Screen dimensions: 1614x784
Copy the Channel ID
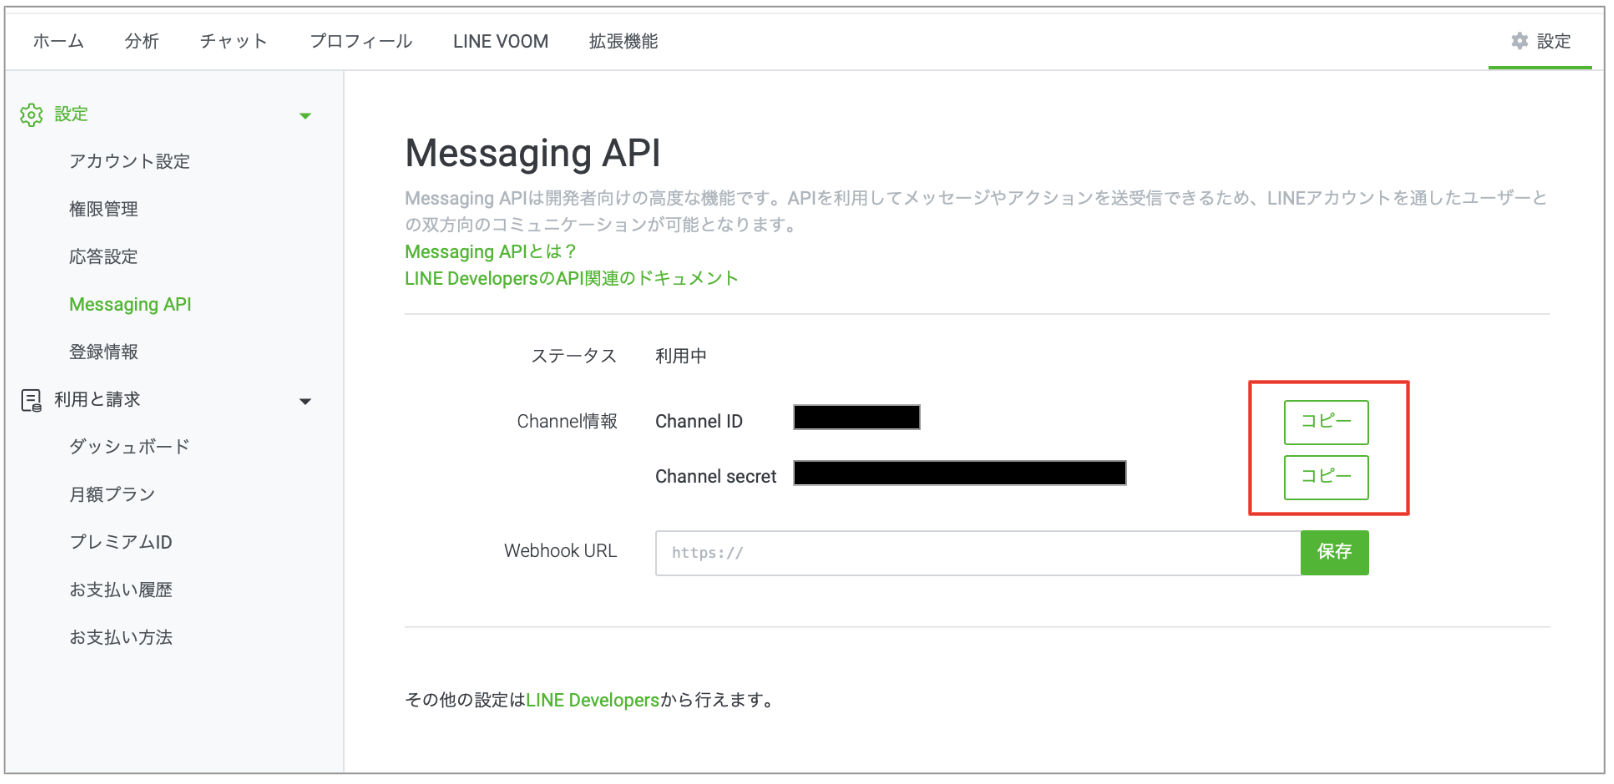tap(1326, 422)
